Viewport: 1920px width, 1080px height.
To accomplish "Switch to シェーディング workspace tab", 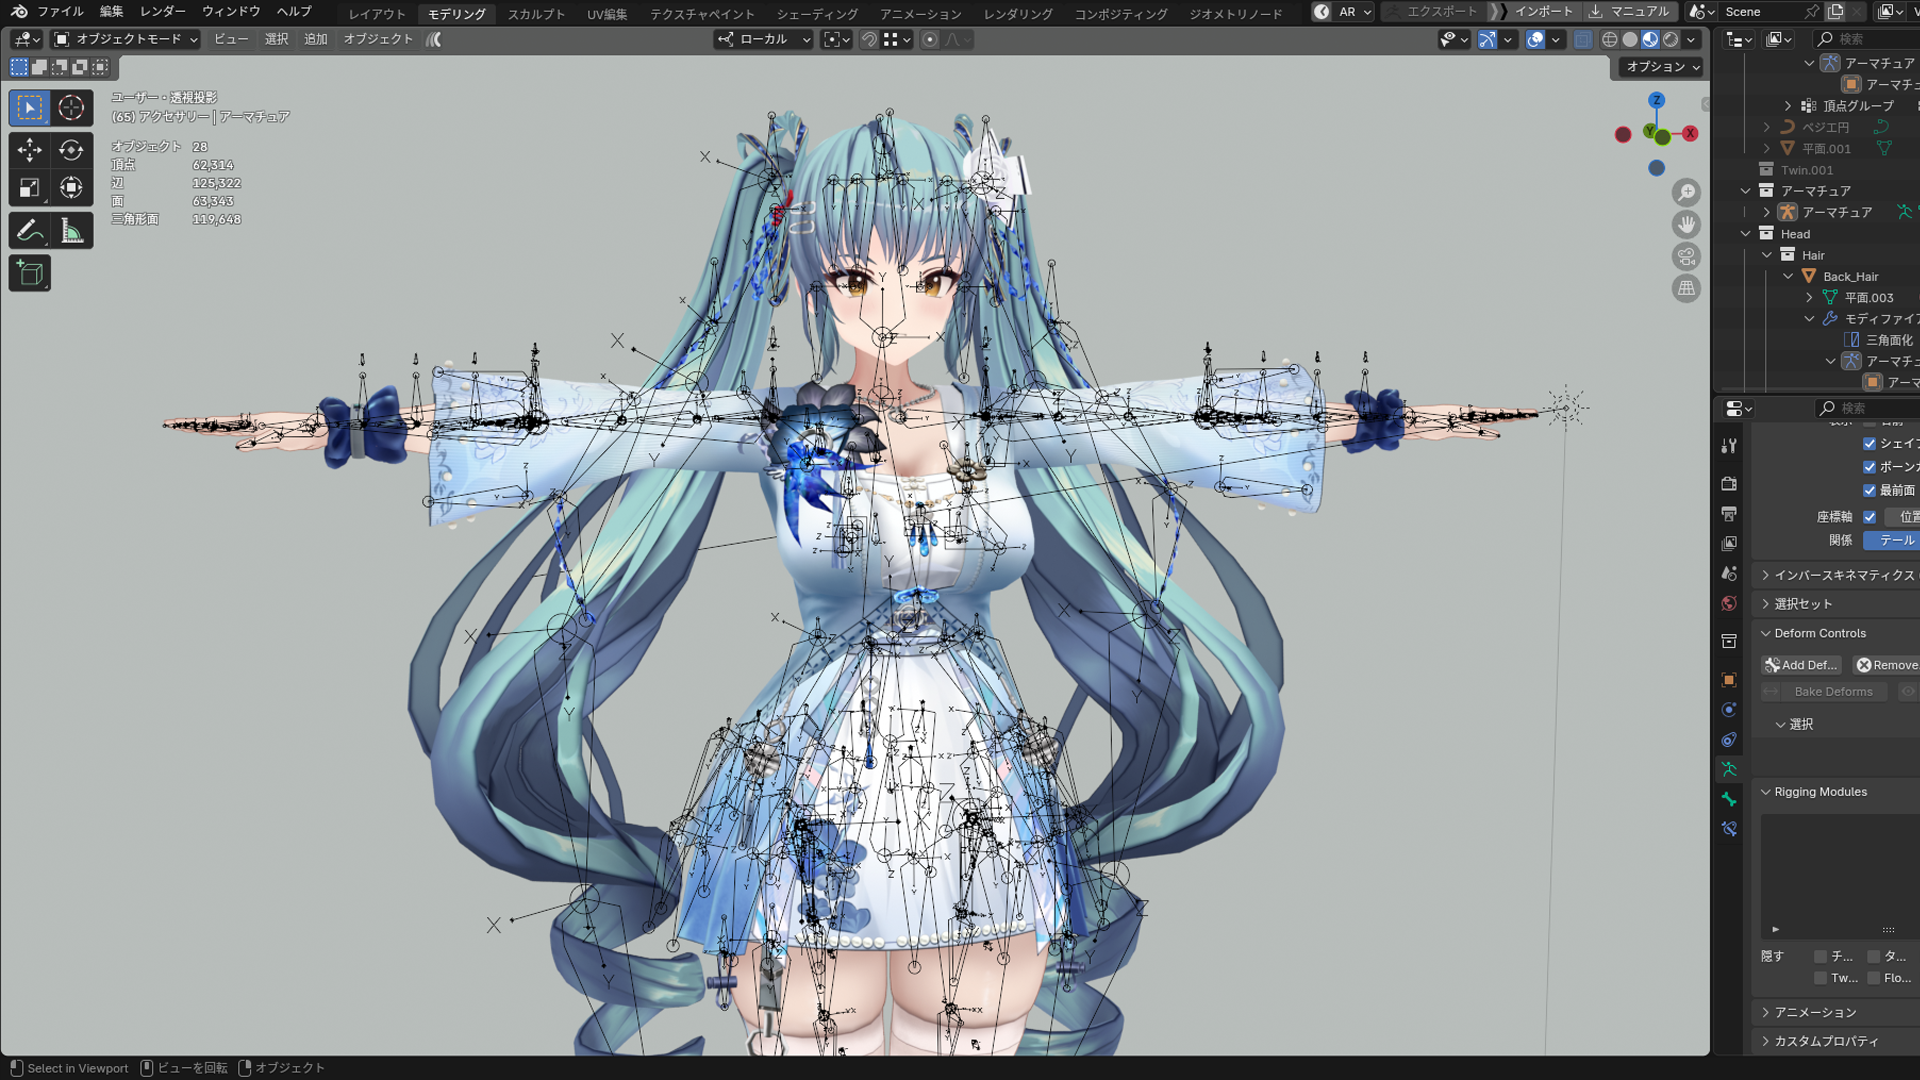I will [x=817, y=14].
